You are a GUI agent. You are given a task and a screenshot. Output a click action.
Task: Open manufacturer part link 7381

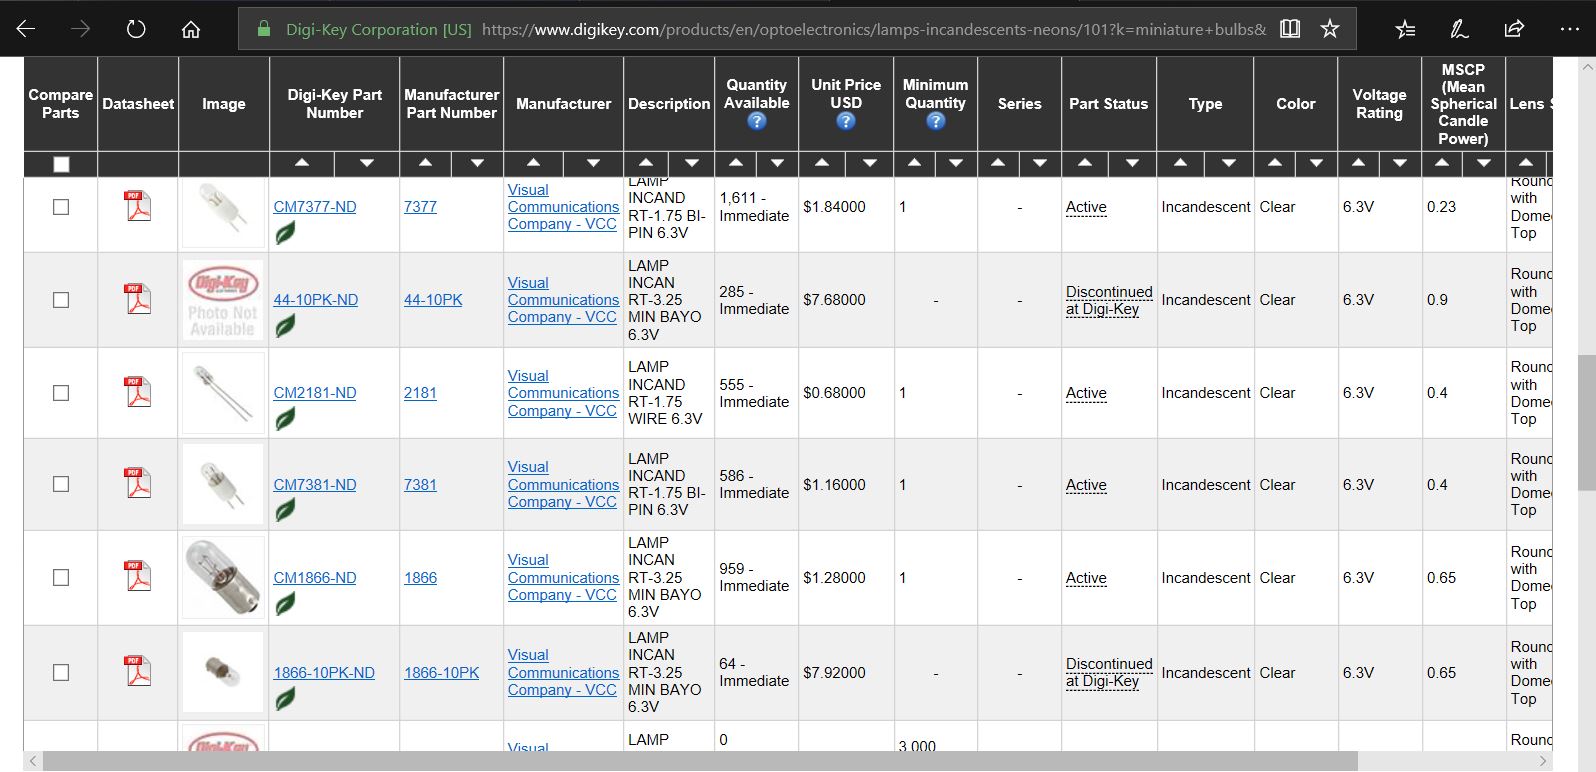point(420,485)
